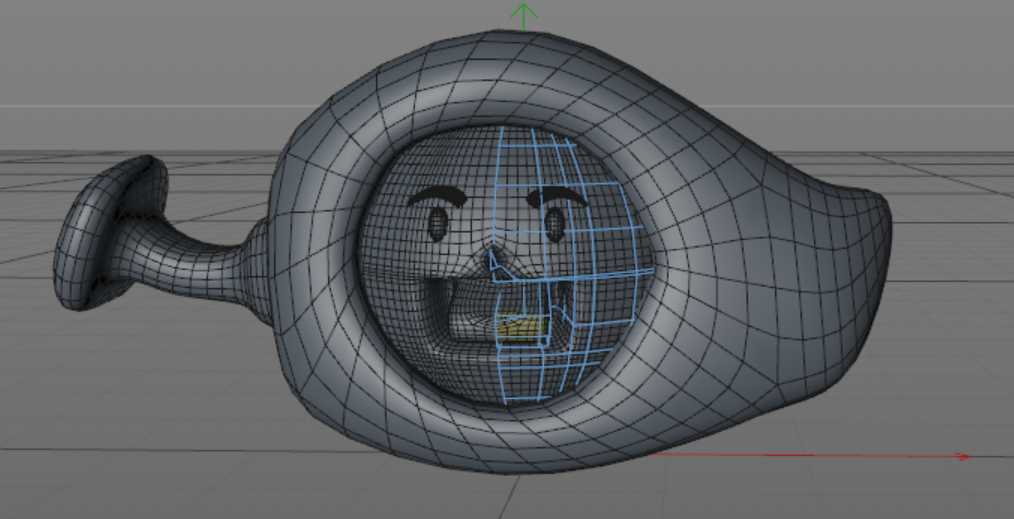Click the green Y-axis arrow handle

[523, 16]
